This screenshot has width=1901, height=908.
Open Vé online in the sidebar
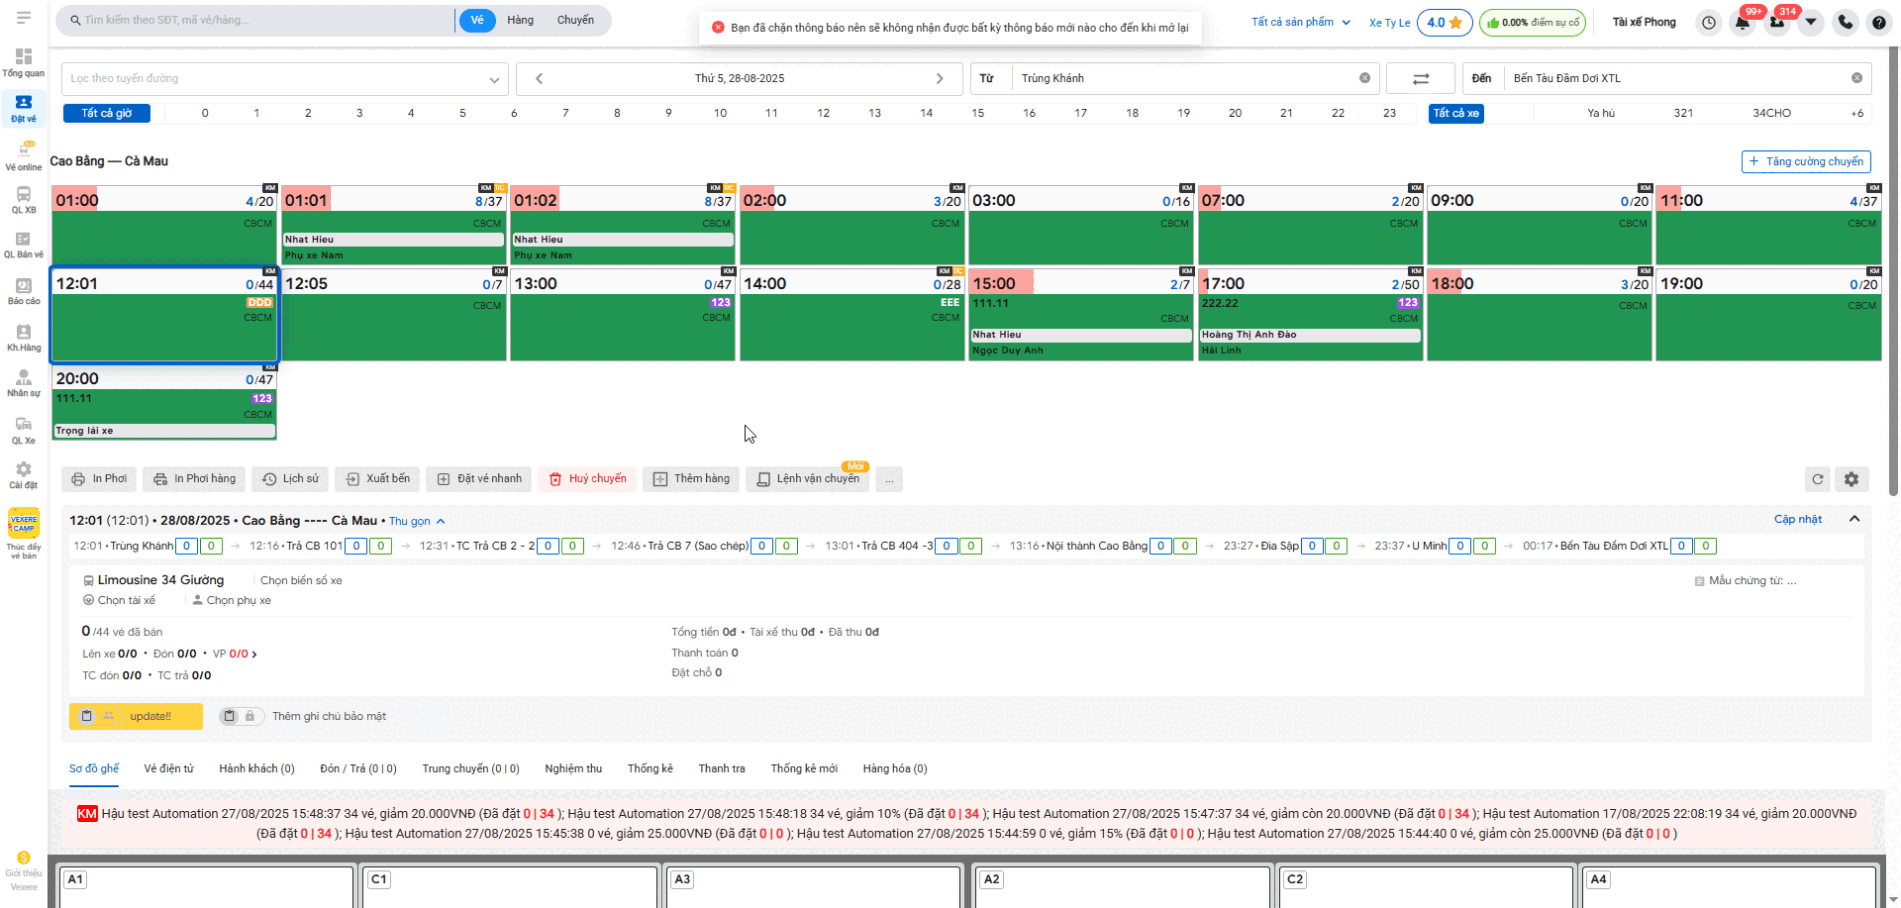pyautogui.click(x=24, y=156)
